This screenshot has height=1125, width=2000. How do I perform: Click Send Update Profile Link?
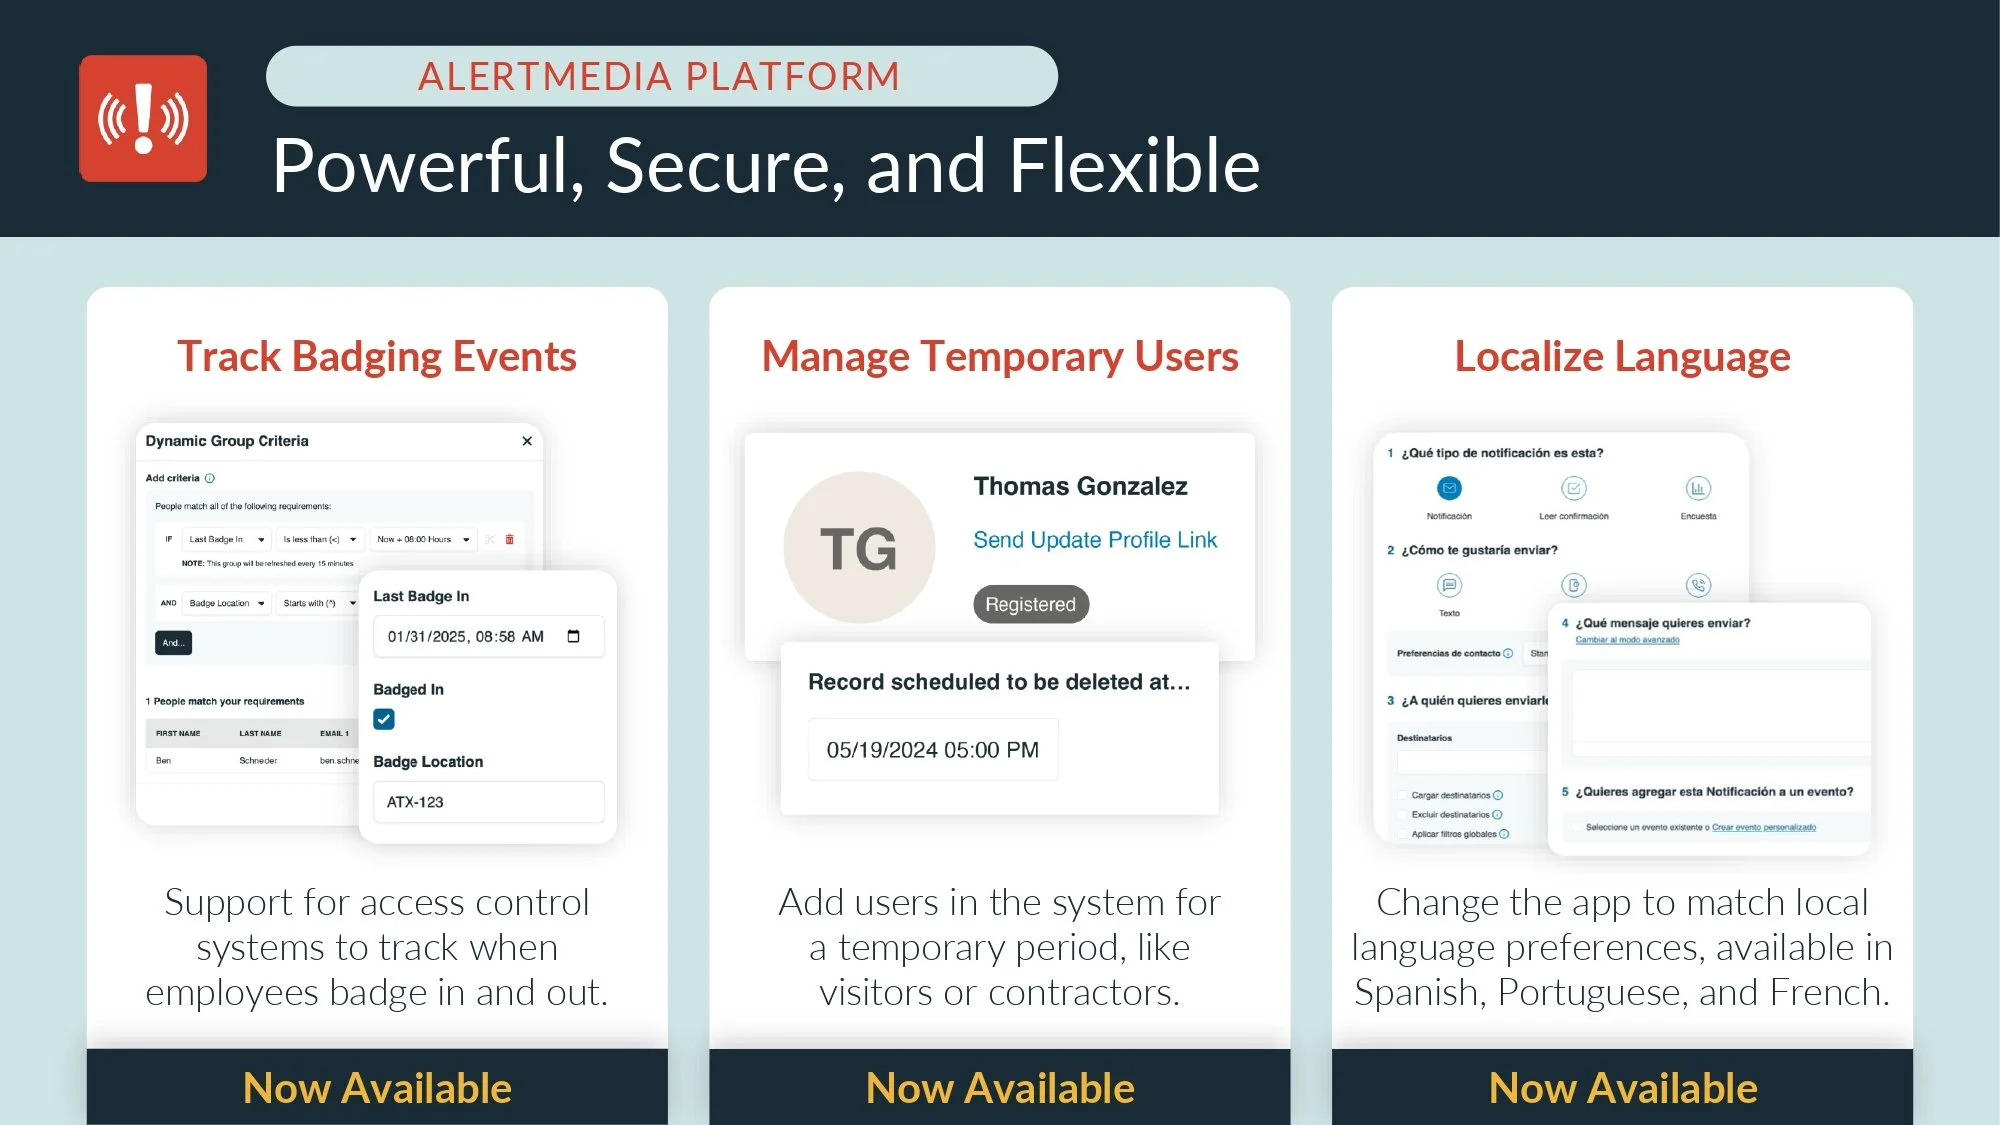(1095, 540)
